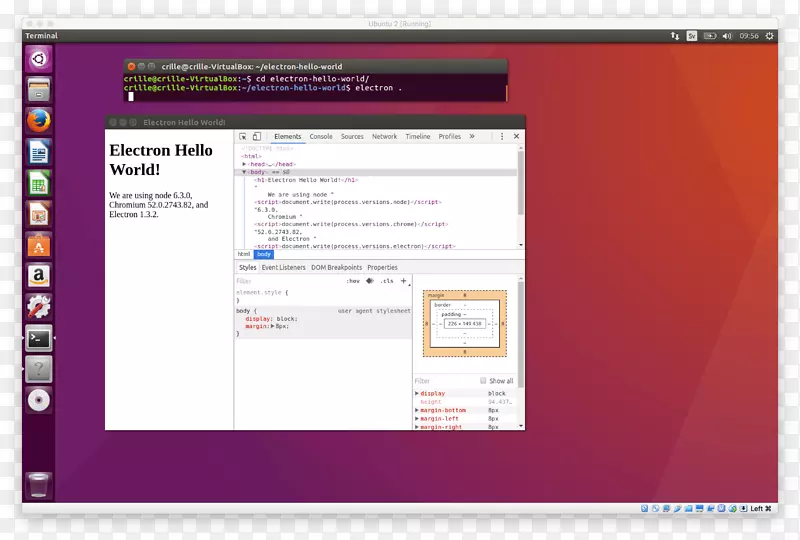Collapse the body node in DOM tree
The width and height of the screenshot is (800, 540).
click(244, 172)
